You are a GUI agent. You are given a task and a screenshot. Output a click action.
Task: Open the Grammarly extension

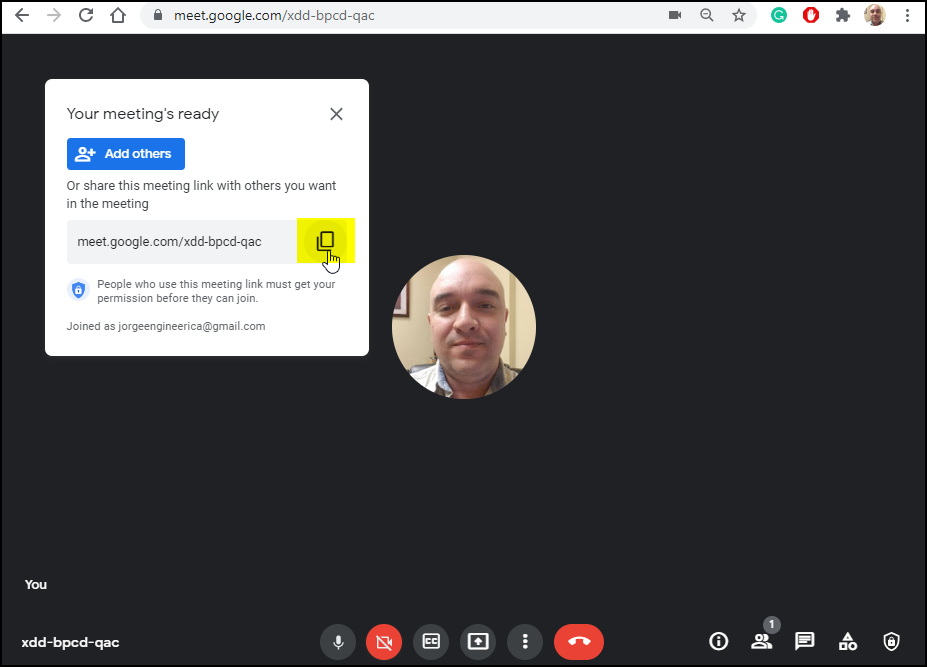click(x=779, y=15)
